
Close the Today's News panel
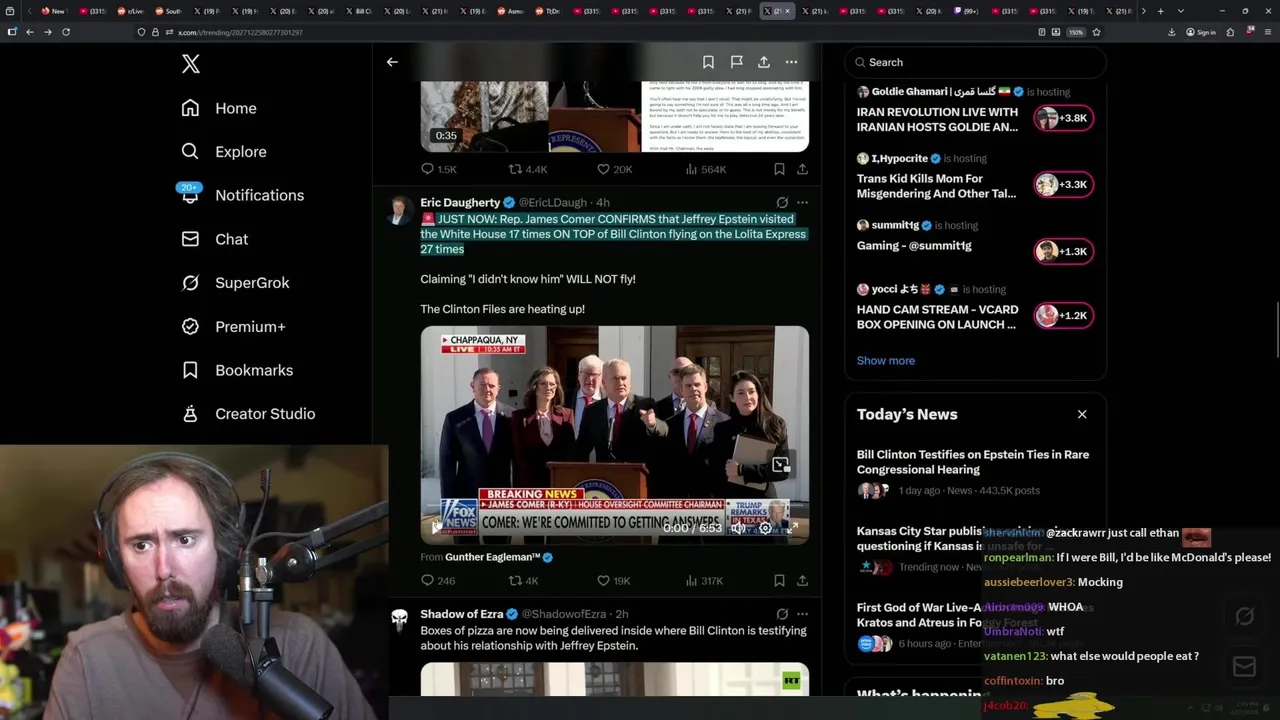coord(1082,414)
